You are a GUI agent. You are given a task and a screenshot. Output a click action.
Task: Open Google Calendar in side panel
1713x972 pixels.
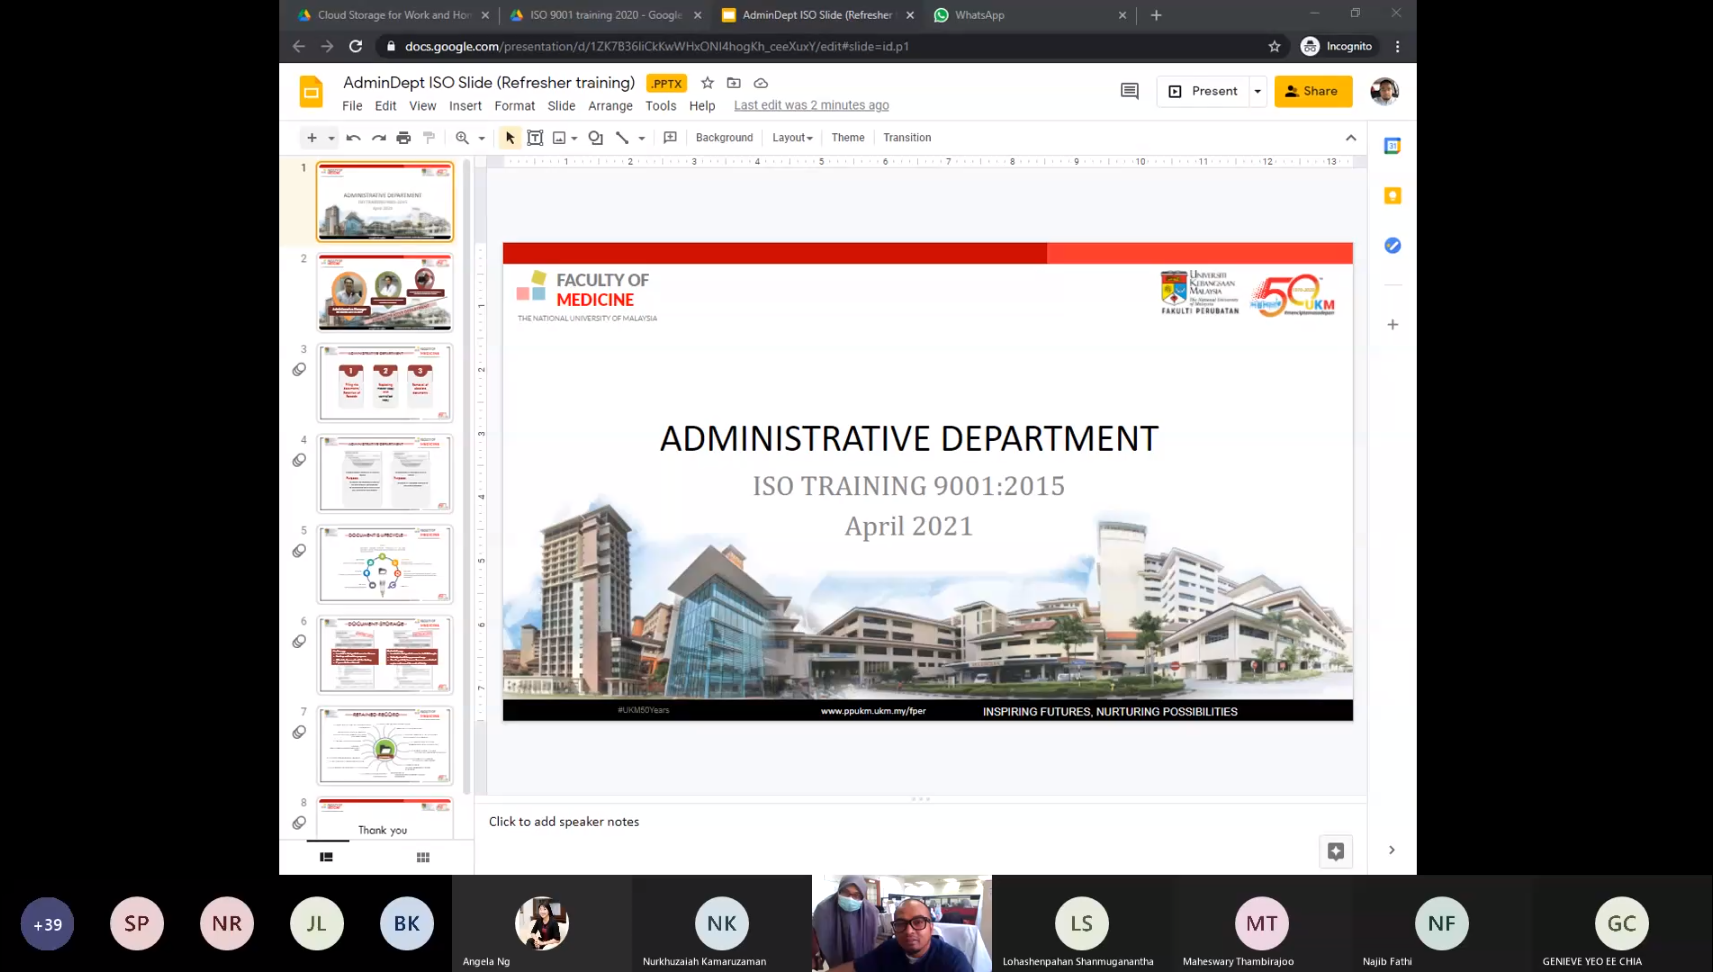(1392, 146)
